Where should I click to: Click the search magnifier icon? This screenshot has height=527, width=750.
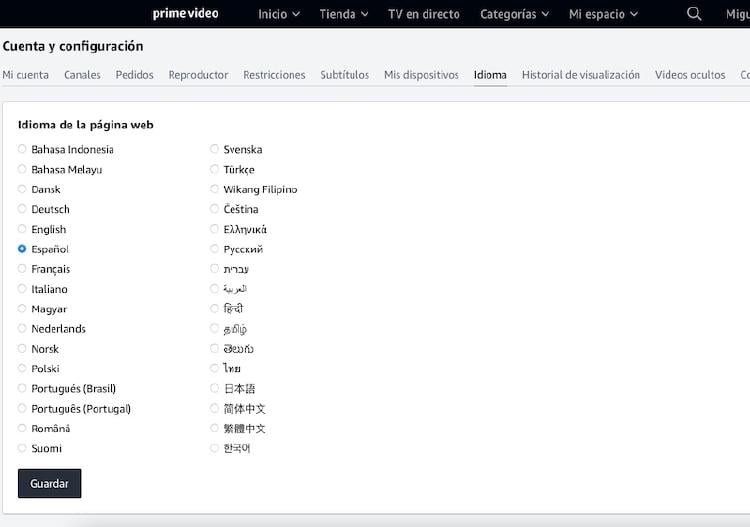(x=694, y=14)
